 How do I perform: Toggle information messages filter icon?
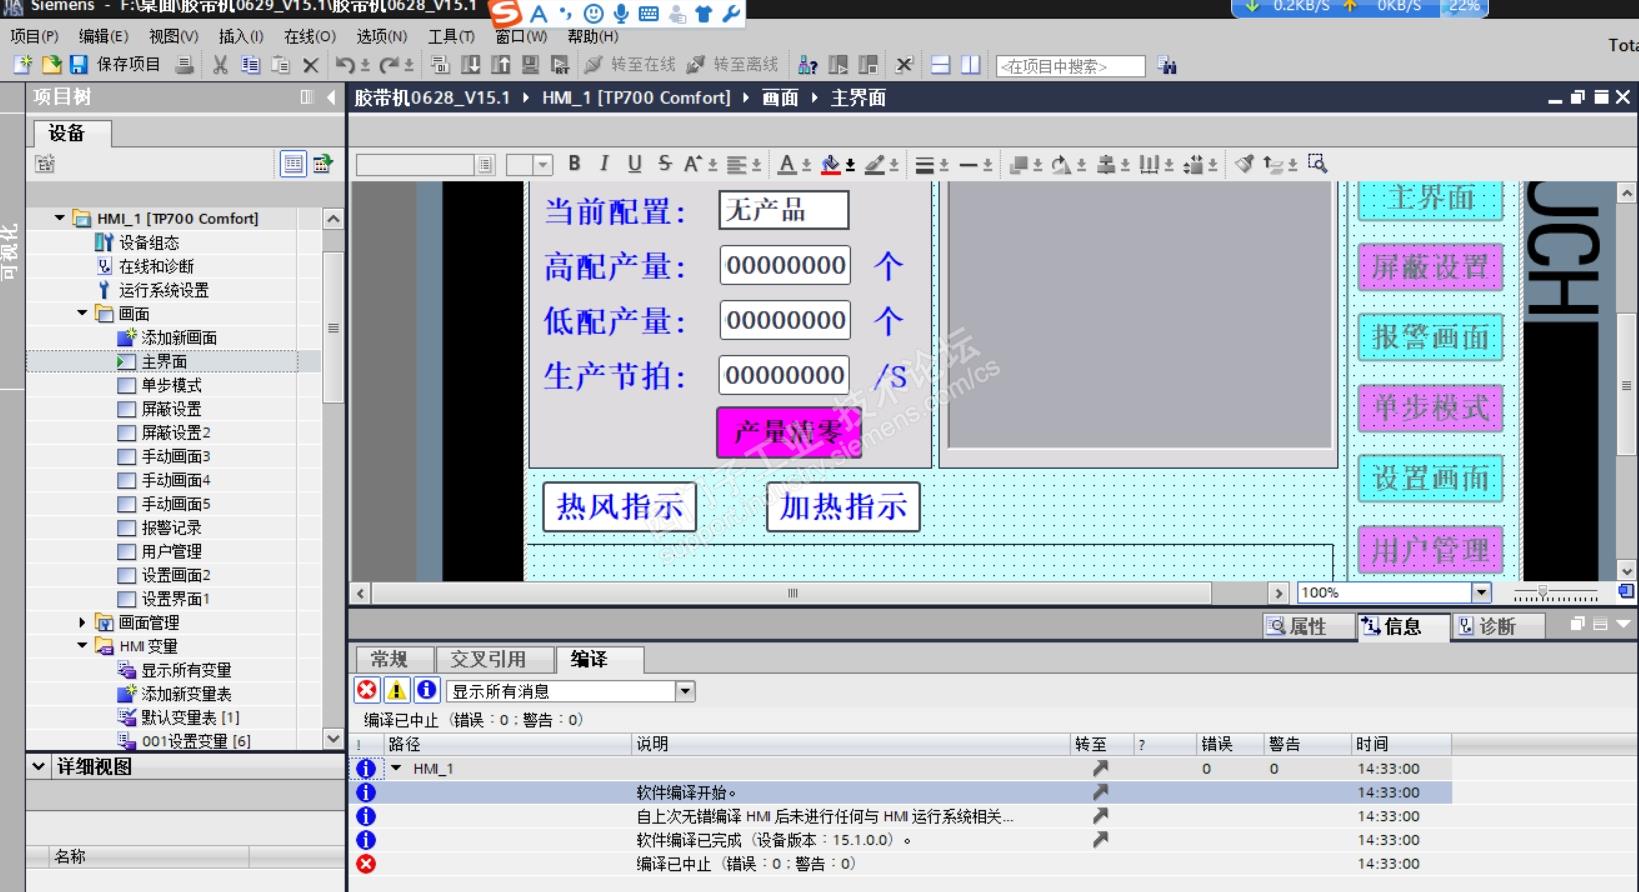pos(427,690)
